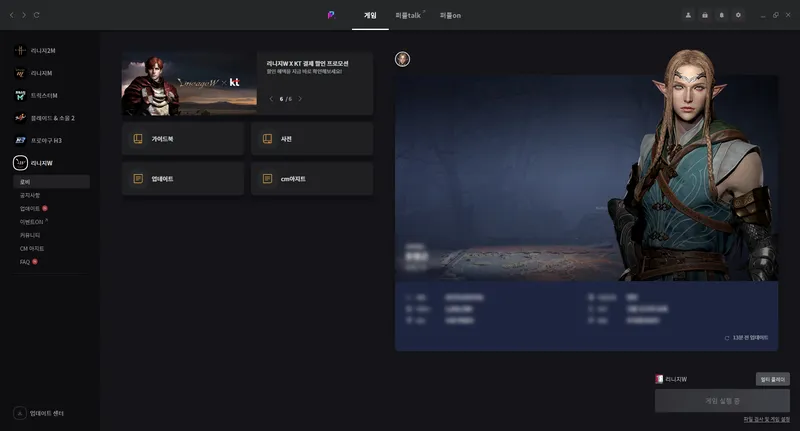
Task: Select the 로비 submenu item
Action: point(52,182)
